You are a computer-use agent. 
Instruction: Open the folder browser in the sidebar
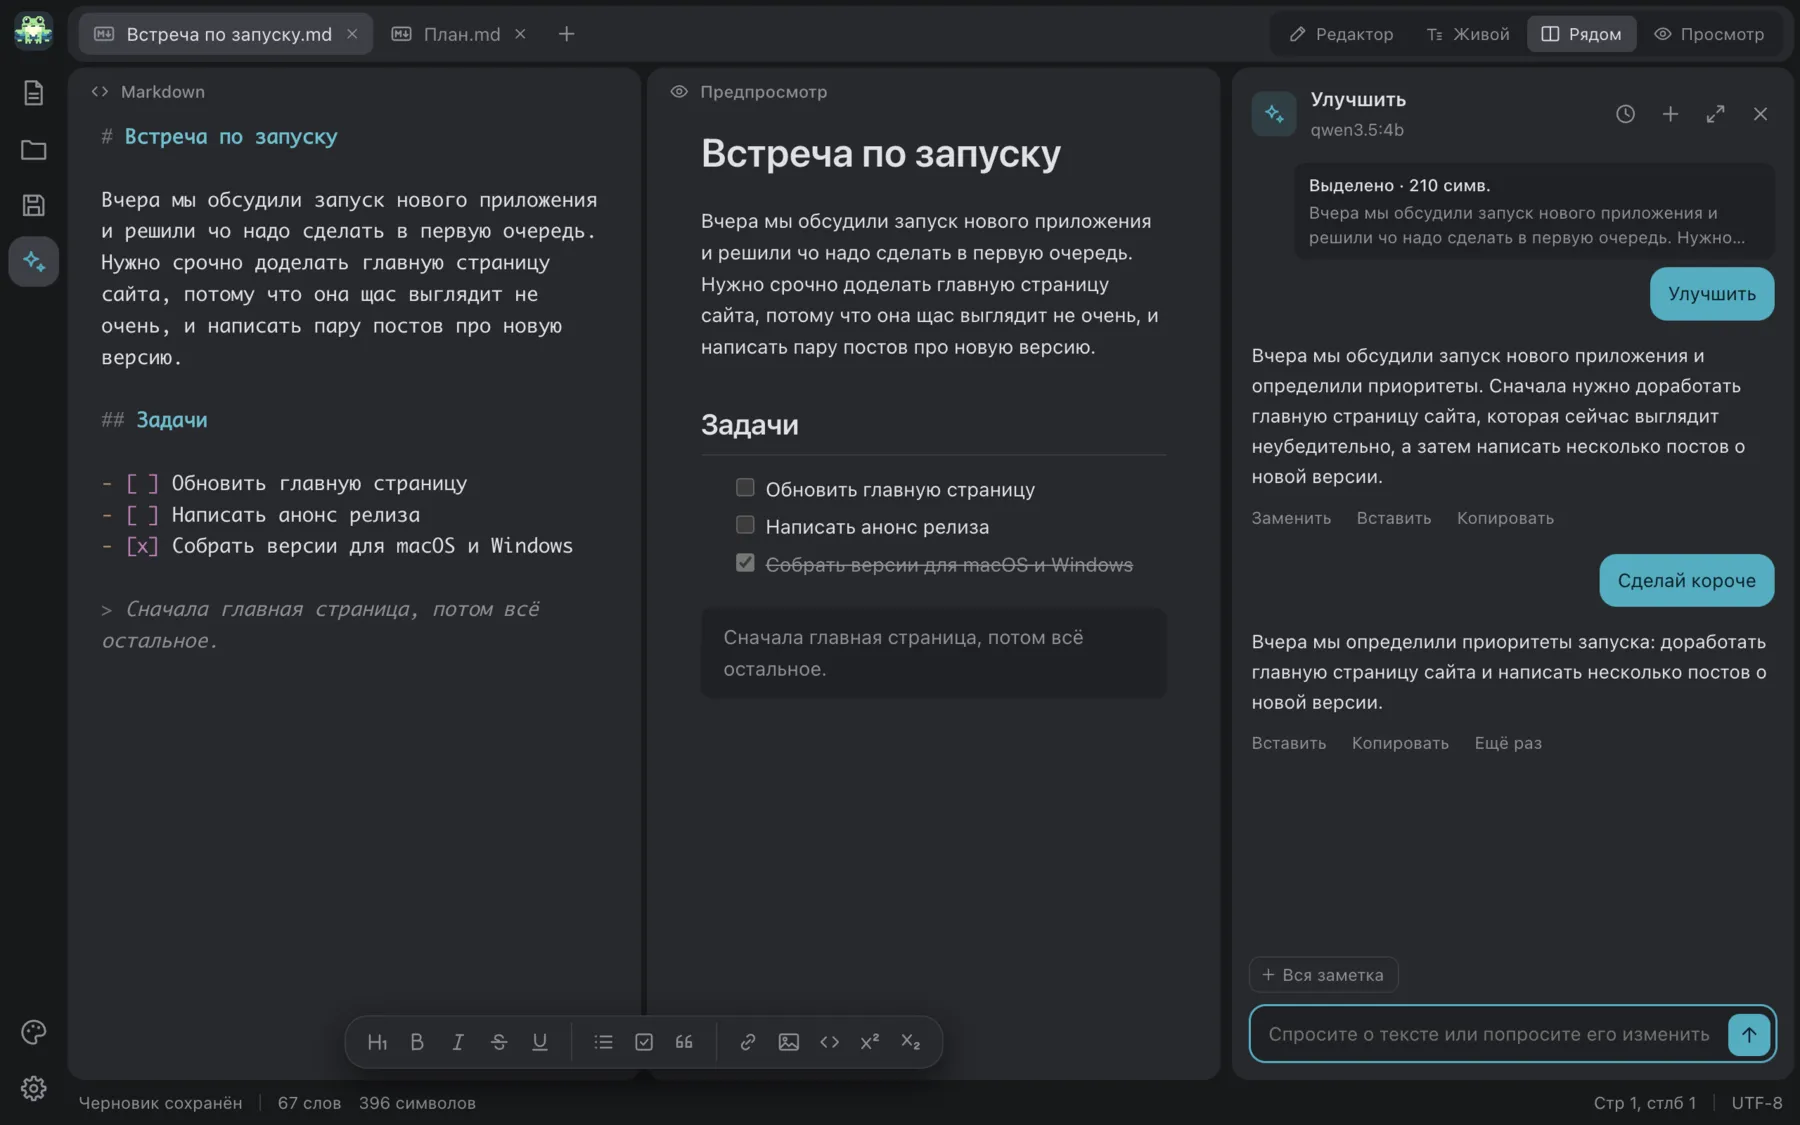pos(33,150)
